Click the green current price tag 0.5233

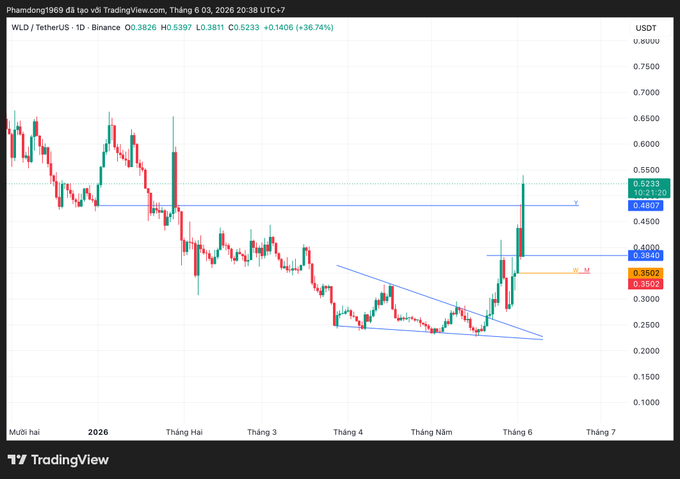click(x=649, y=184)
